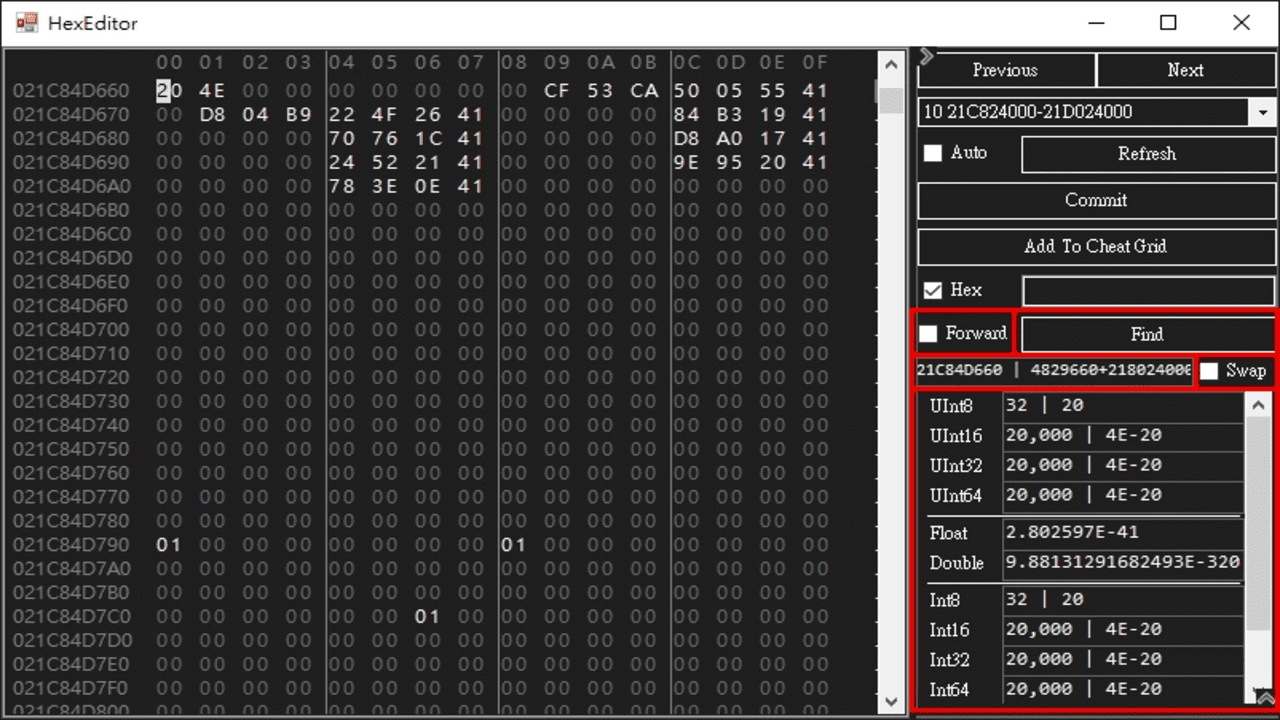Minimize the HexEditor window
1280x720 pixels.
coord(1095,23)
